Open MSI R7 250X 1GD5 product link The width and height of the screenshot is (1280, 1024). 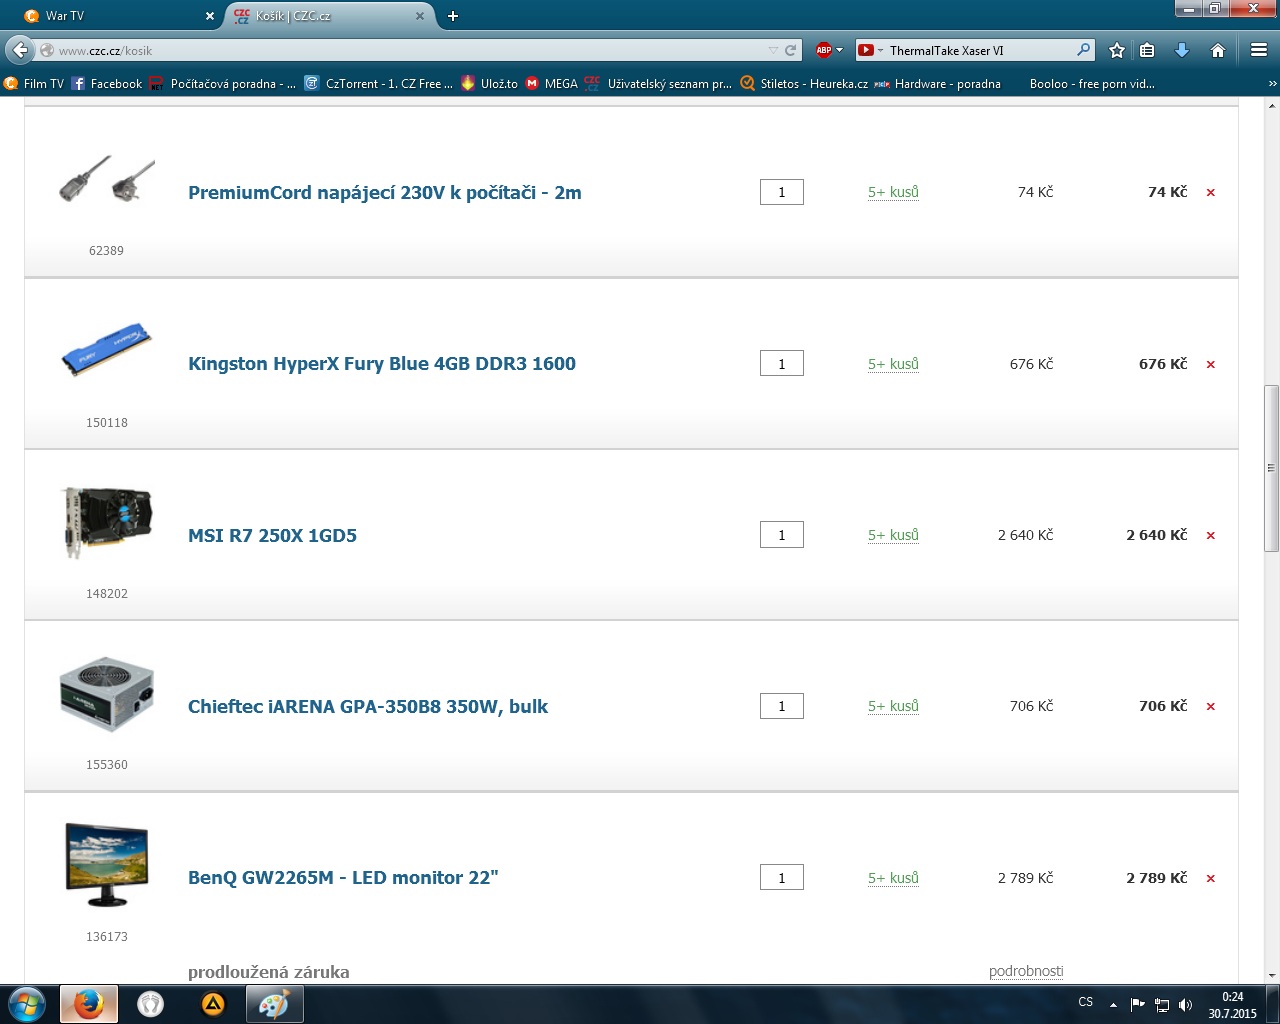(x=272, y=536)
